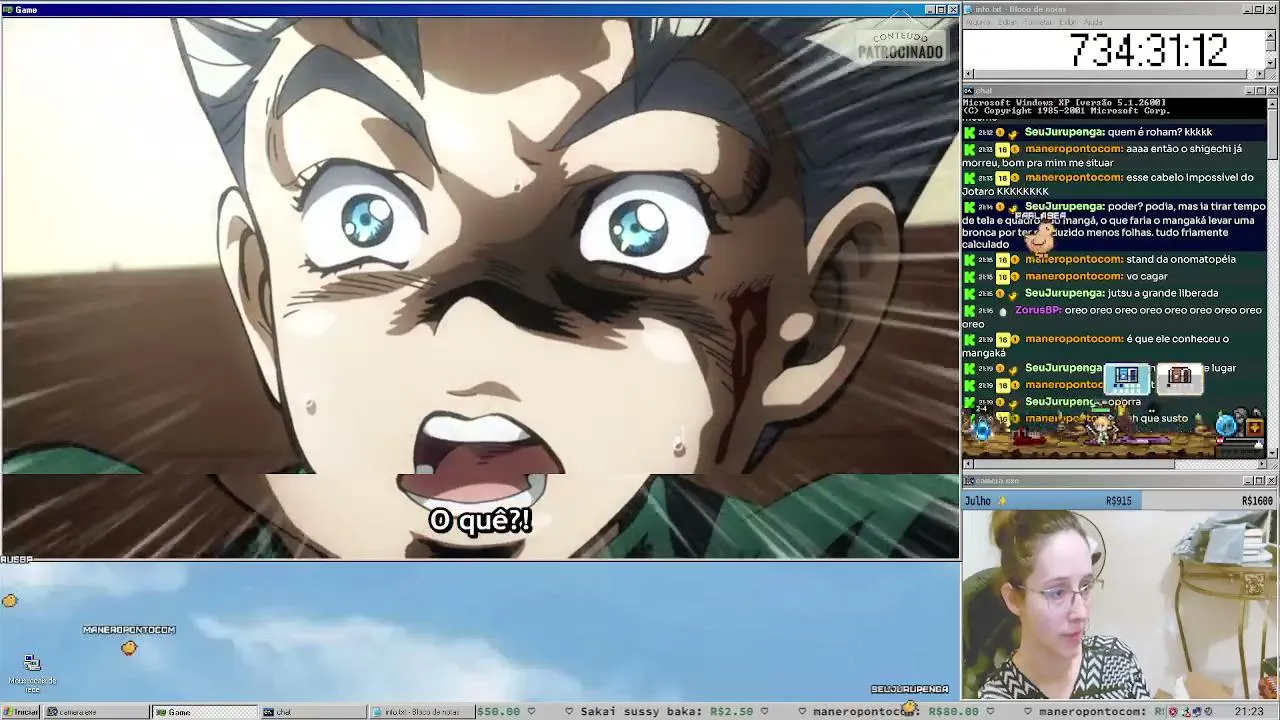Open Arquivo menu in Bloco de notas
This screenshot has width=1280, height=720.
(x=977, y=22)
